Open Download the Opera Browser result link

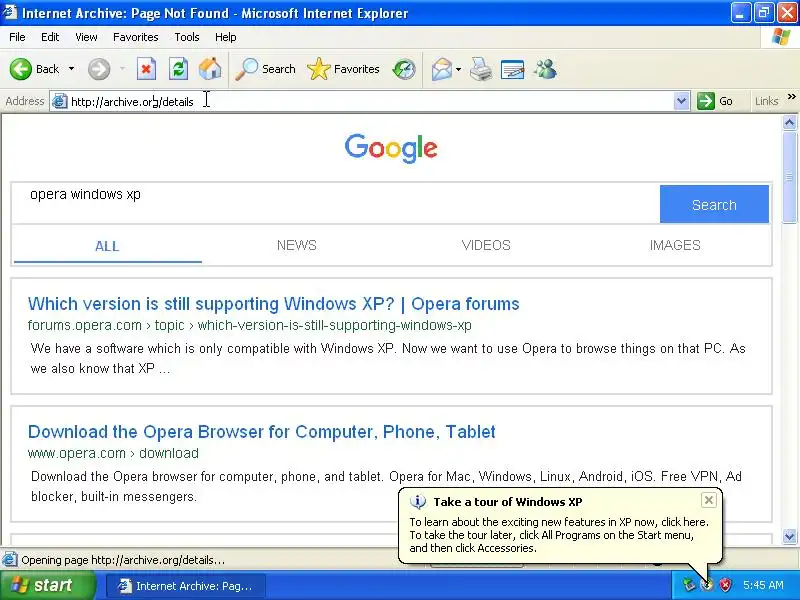click(x=261, y=432)
